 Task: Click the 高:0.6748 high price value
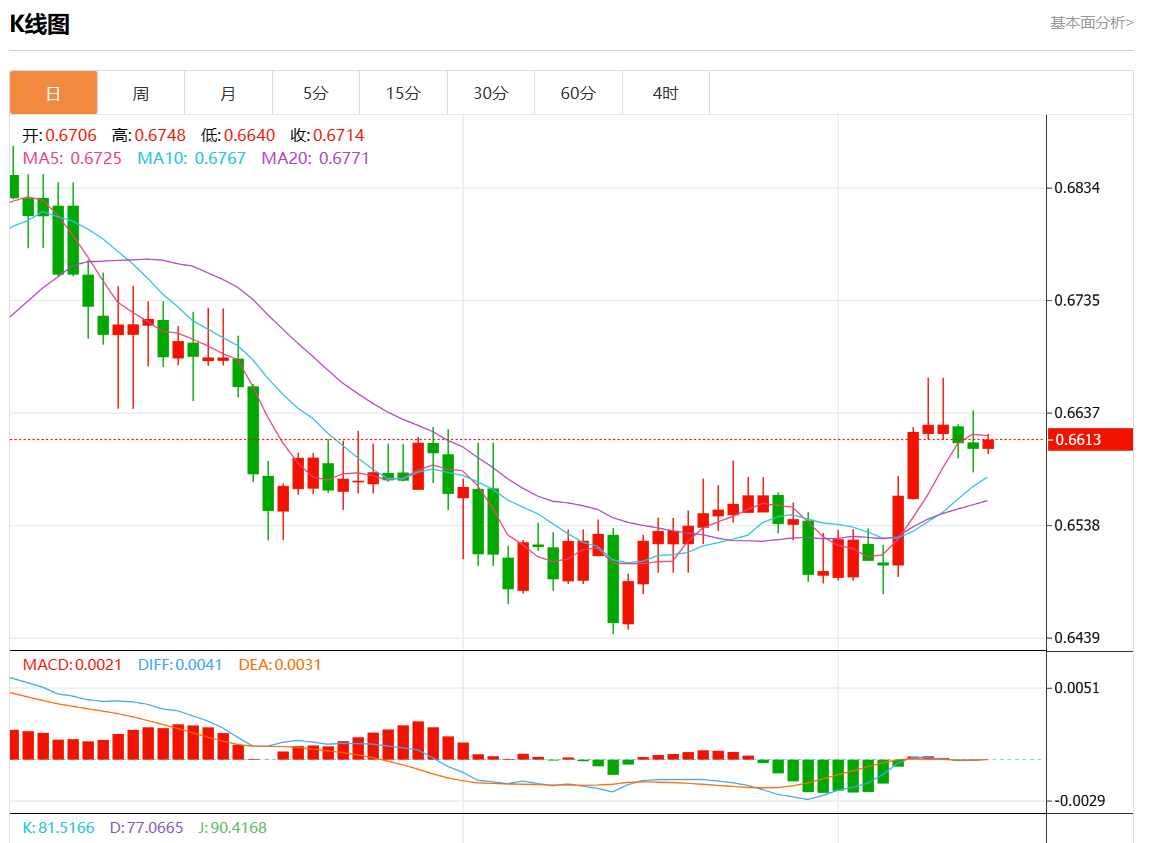(x=149, y=135)
